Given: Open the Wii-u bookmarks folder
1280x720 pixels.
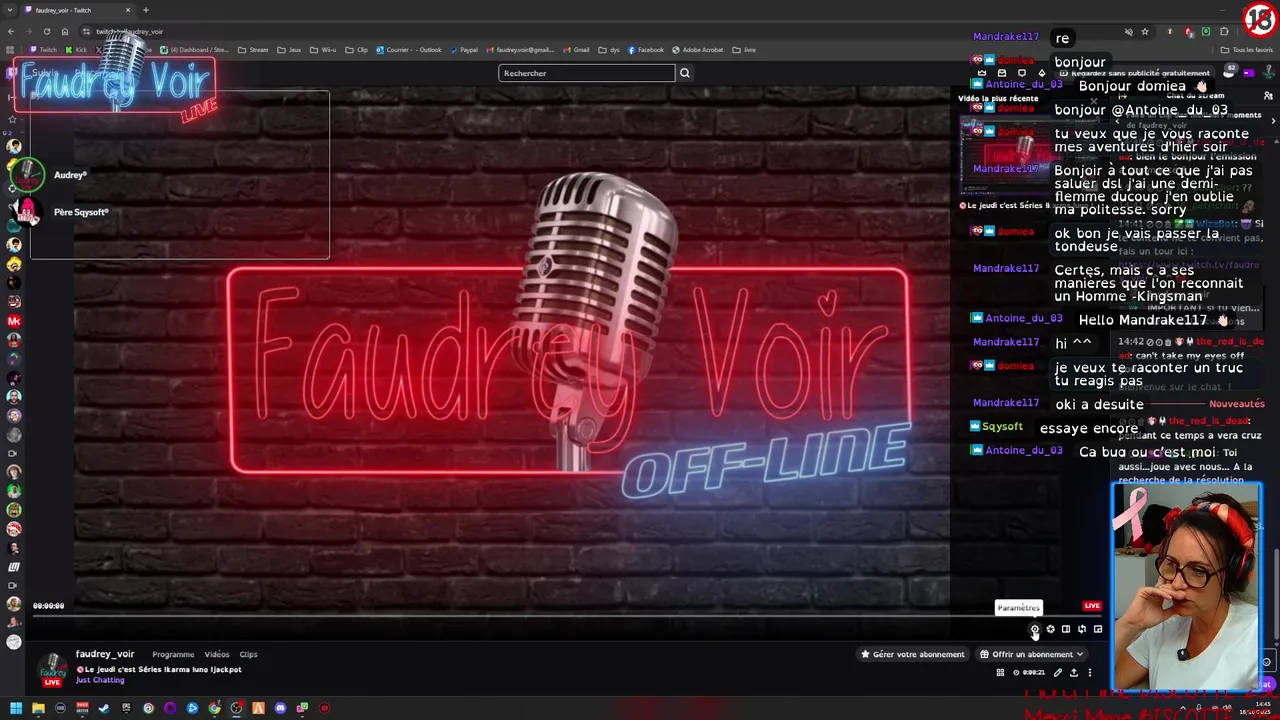Looking at the screenshot, I should point(324,50).
